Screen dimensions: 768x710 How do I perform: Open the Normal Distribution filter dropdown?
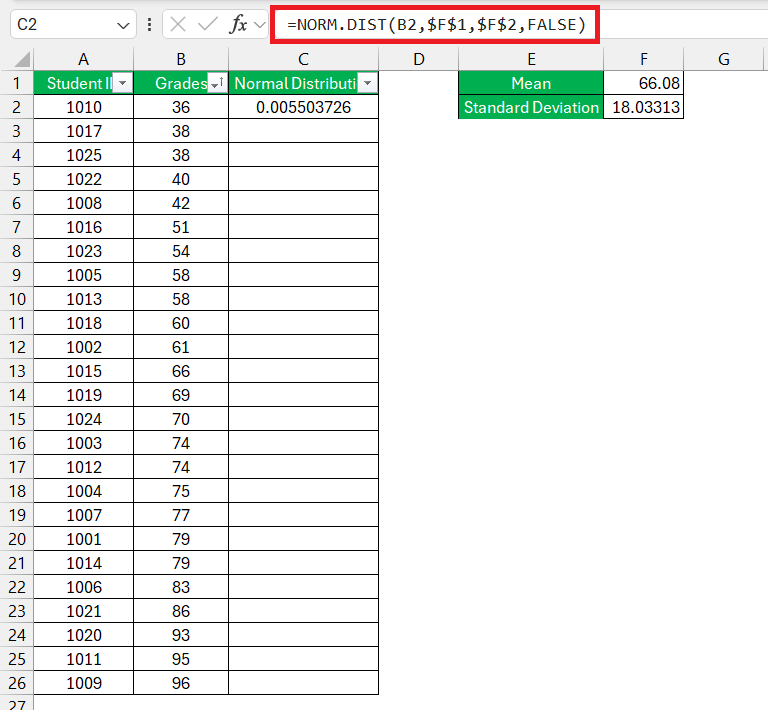pos(367,83)
